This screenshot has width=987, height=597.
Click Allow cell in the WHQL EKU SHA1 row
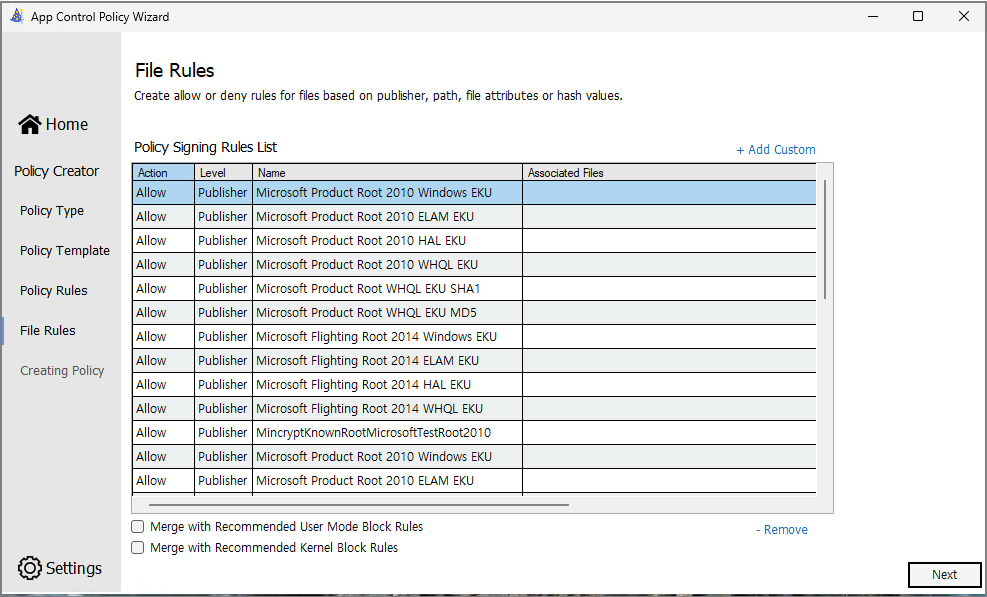(163, 288)
